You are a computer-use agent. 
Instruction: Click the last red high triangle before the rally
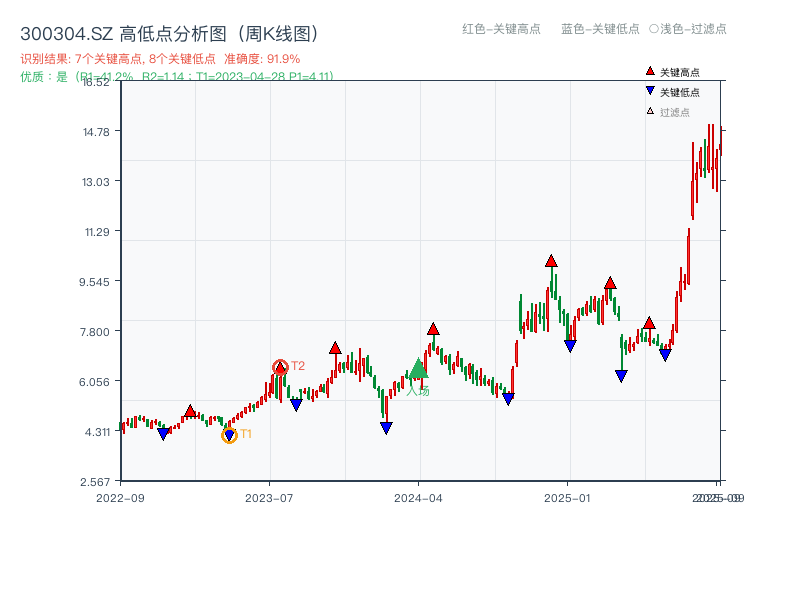coord(649,322)
